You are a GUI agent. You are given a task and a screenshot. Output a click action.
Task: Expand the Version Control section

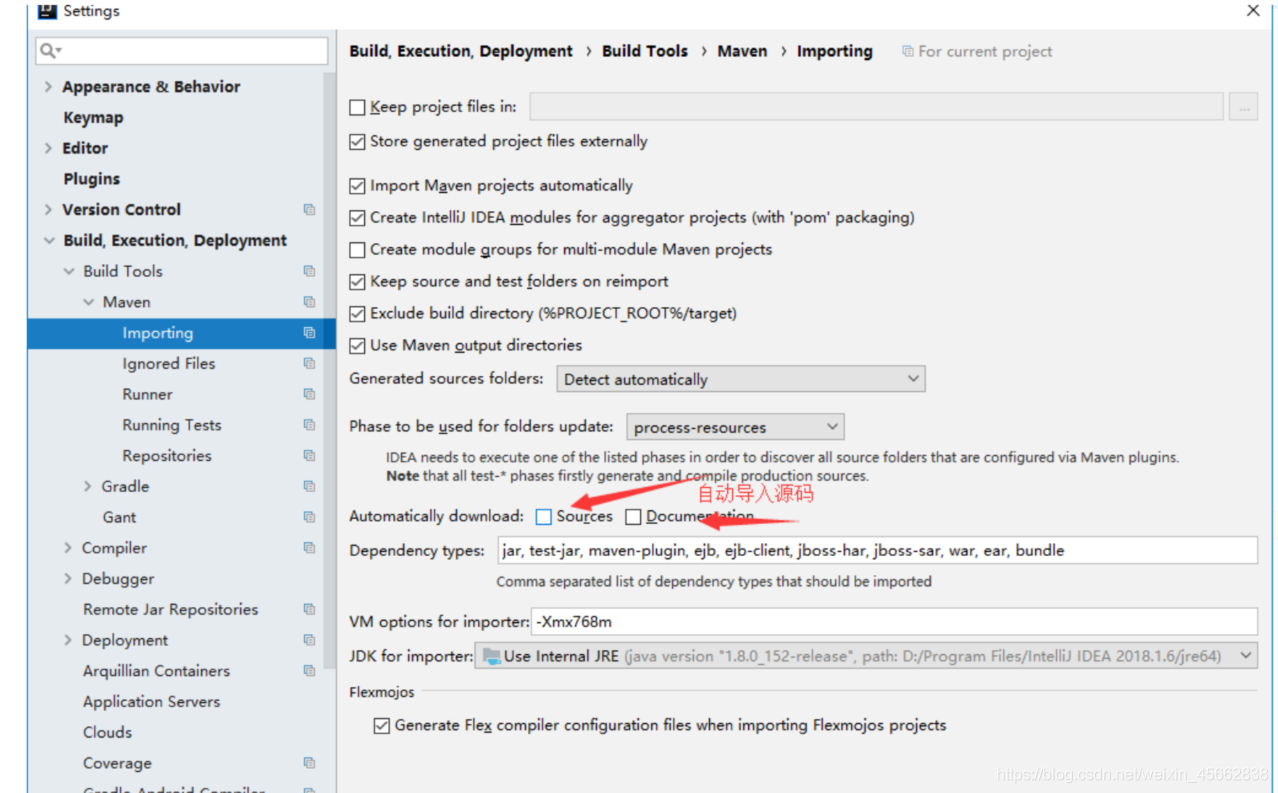(x=48, y=210)
